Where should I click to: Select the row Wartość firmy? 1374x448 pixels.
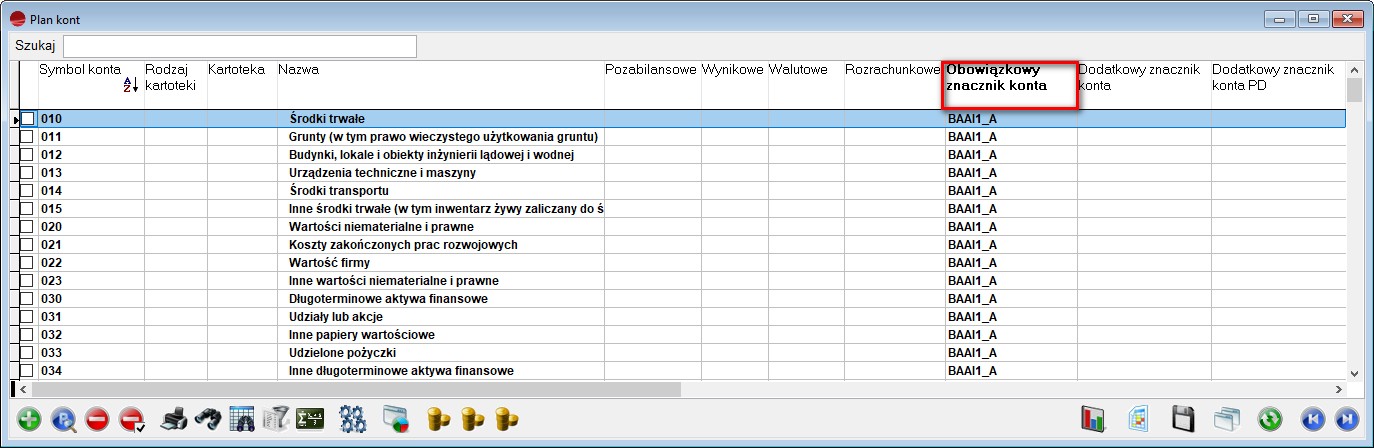[x=440, y=263]
